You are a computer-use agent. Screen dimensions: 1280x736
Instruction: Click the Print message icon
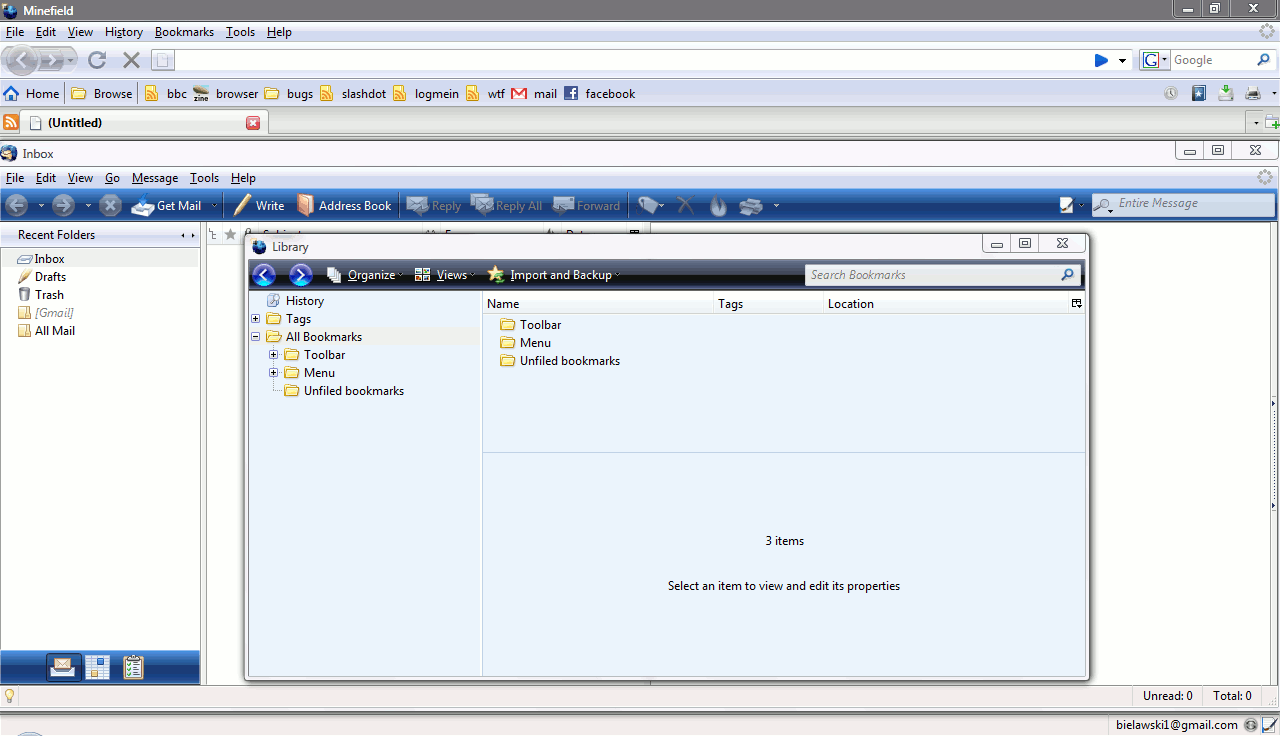pos(751,205)
